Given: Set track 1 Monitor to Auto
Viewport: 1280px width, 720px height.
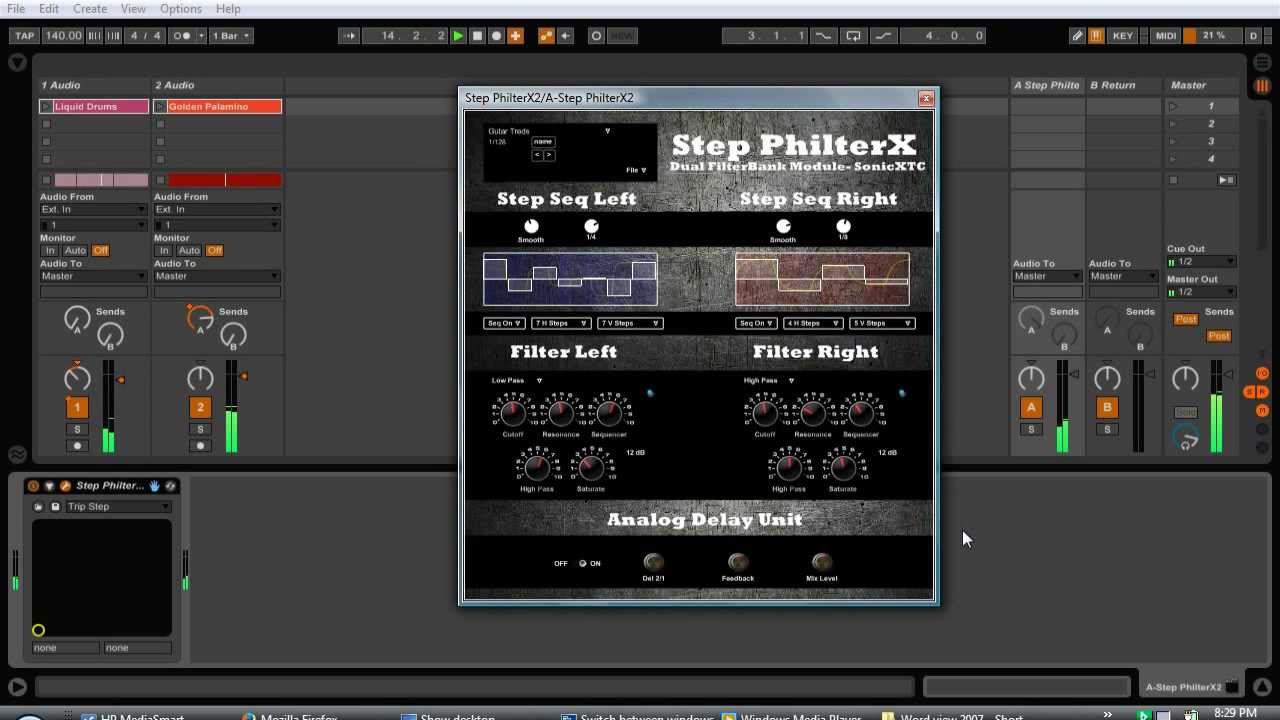Looking at the screenshot, I should point(75,251).
